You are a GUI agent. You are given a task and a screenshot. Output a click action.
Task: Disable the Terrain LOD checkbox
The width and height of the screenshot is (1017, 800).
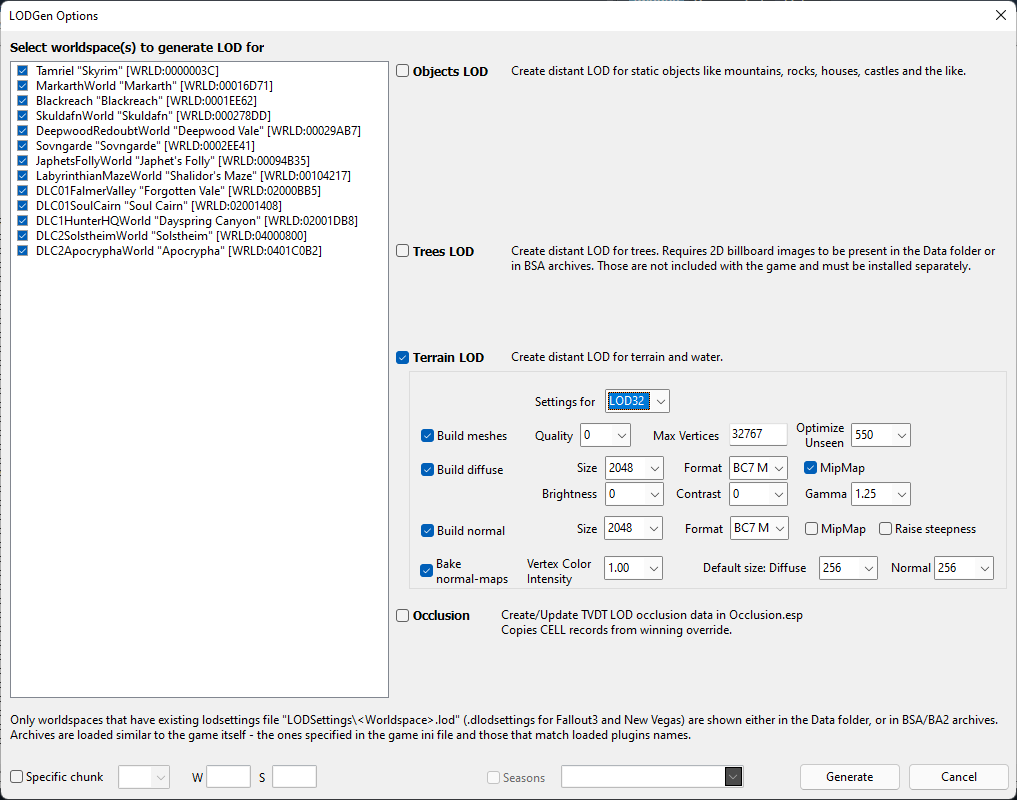point(403,358)
